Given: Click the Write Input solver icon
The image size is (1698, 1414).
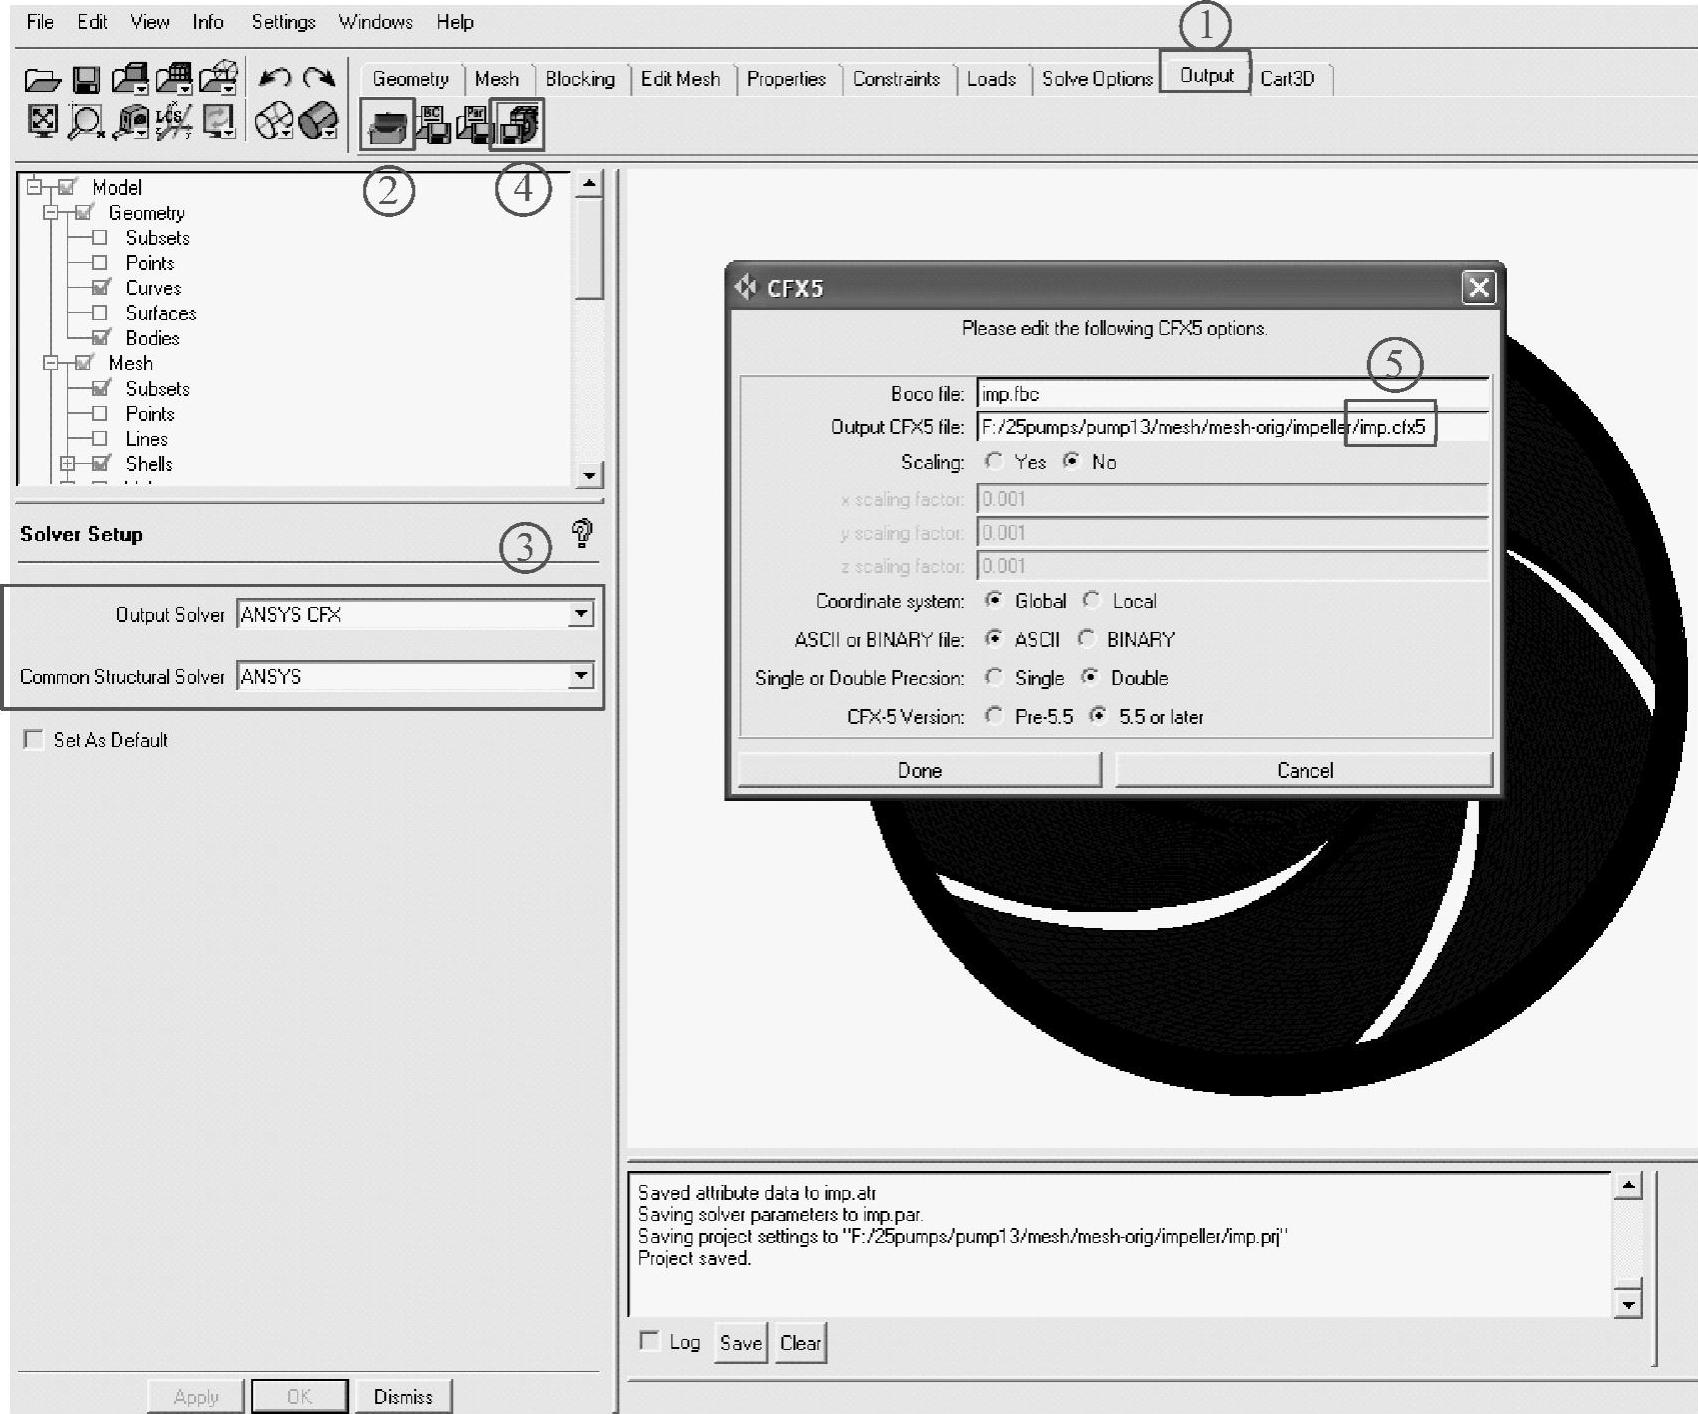Looking at the screenshot, I should pyautogui.click(x=518, y=124).
